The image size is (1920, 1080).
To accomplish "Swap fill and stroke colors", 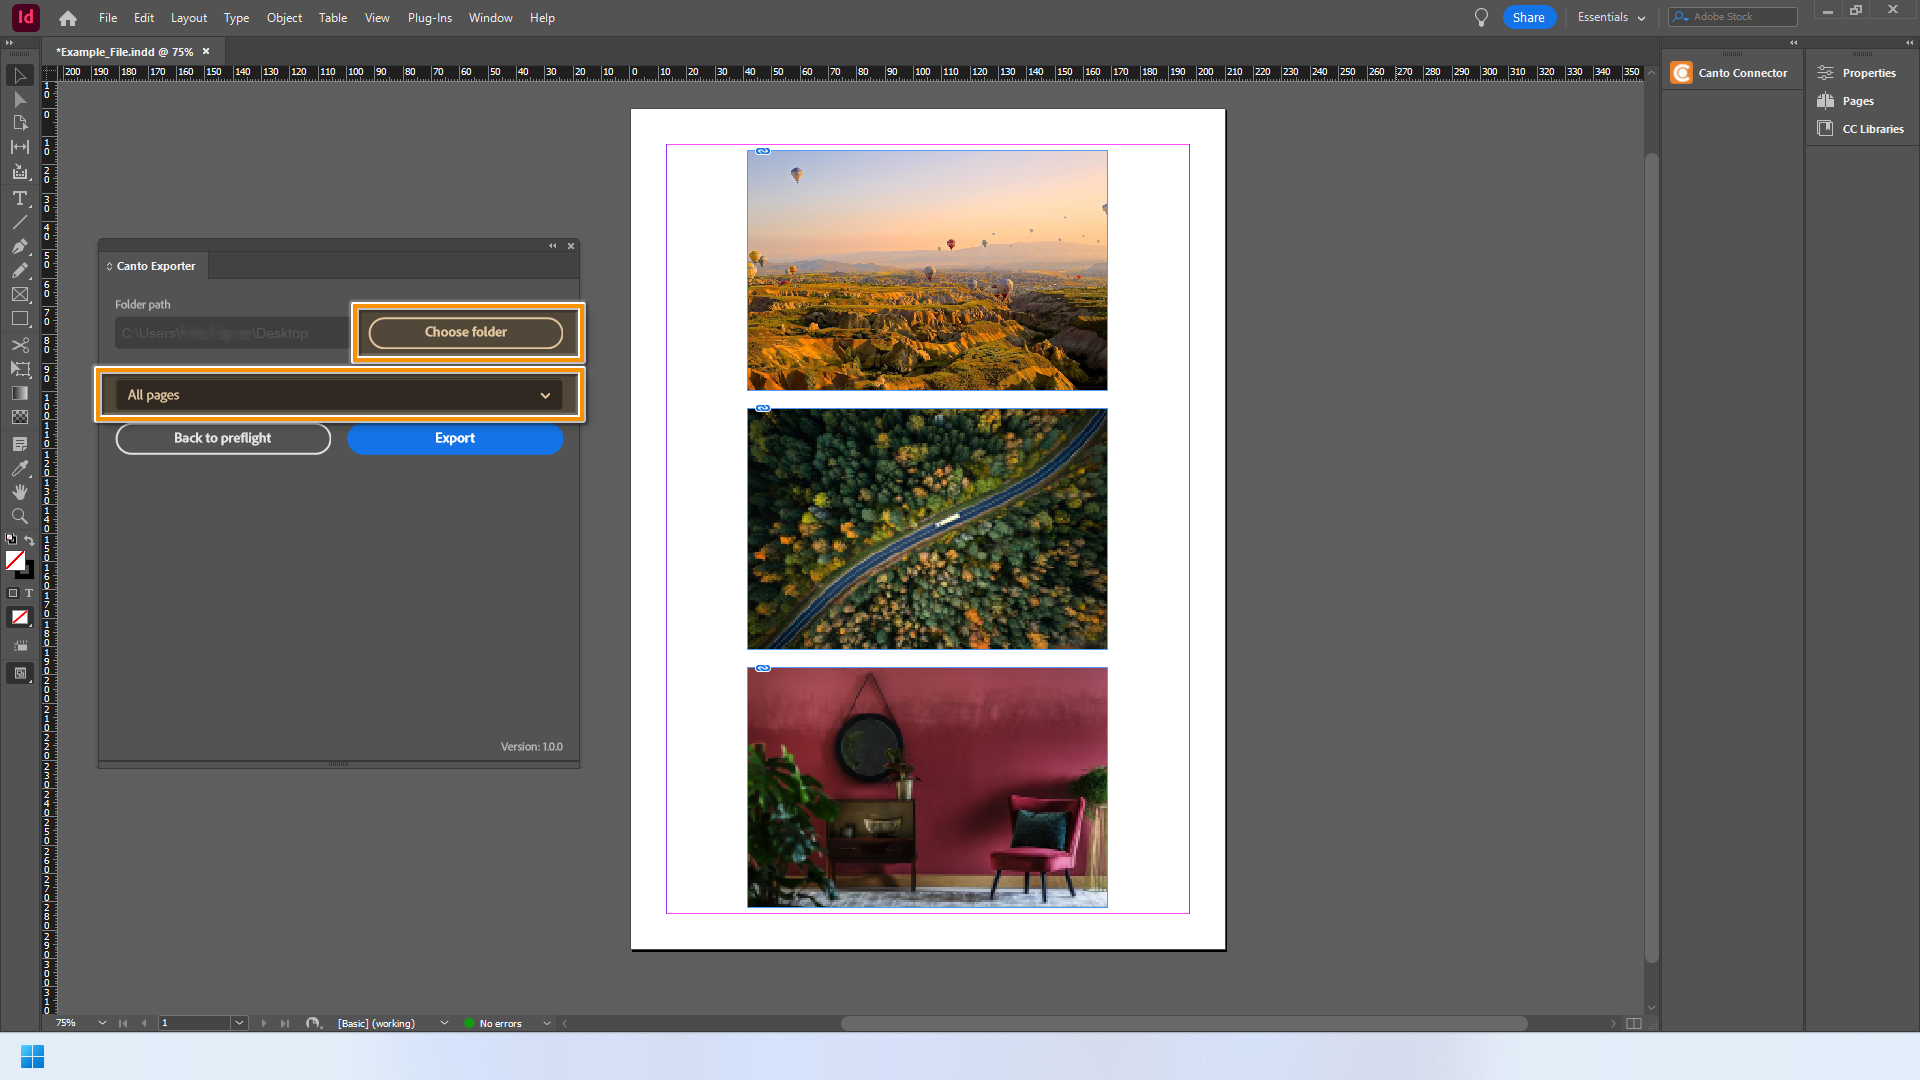I will pyautogui.click(x=29, y=540).
